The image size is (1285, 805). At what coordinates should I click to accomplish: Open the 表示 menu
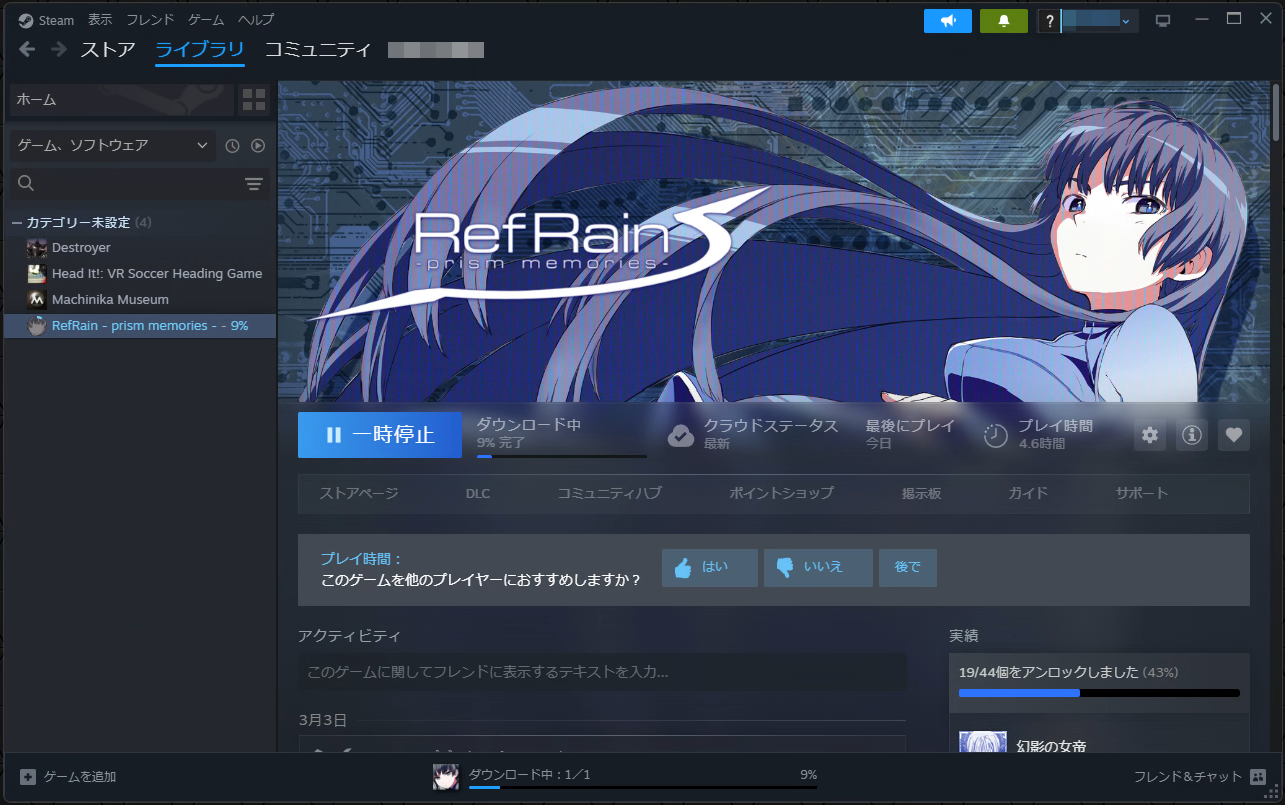pos(99,19)
